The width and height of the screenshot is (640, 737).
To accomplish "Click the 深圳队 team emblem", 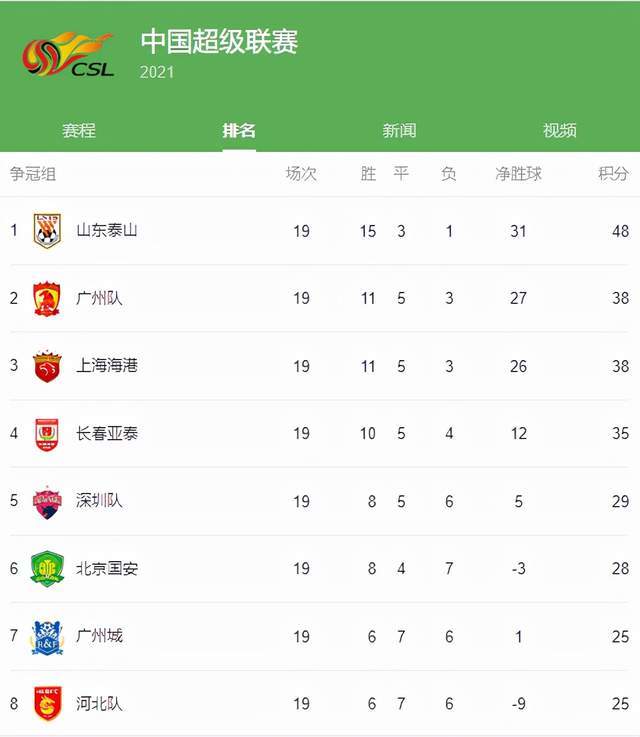I will pos(47,502).
